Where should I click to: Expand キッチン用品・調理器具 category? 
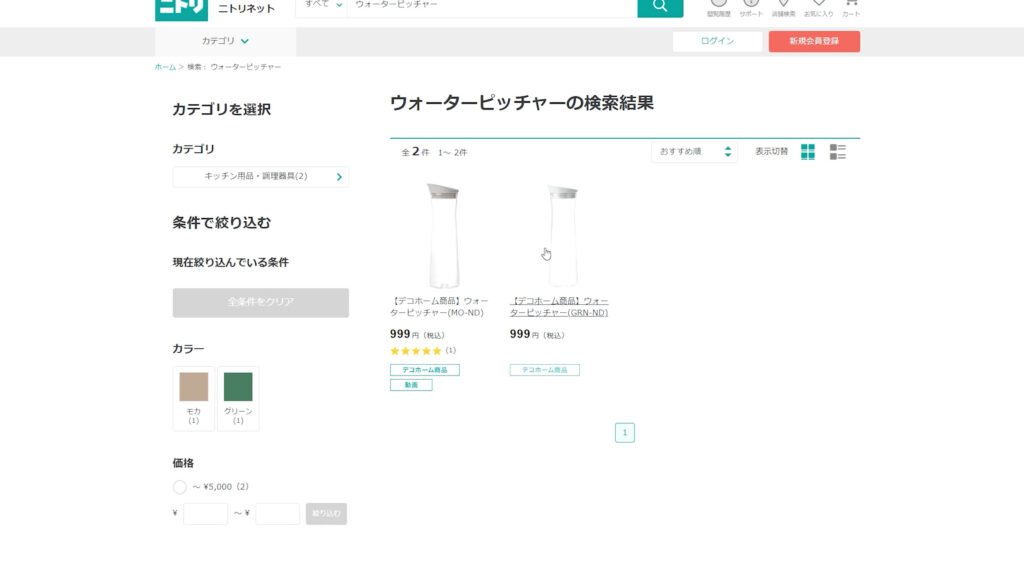(261, 177)
